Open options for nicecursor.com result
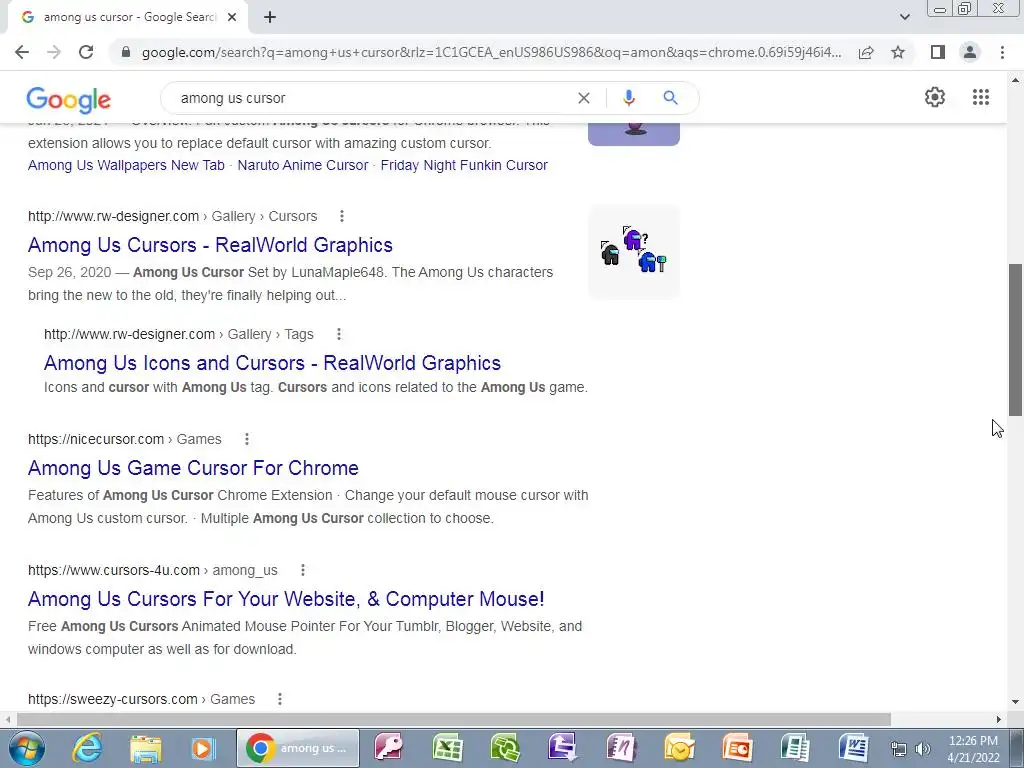The width and height of the screenshot is (1024, 768). click(247, 440)
